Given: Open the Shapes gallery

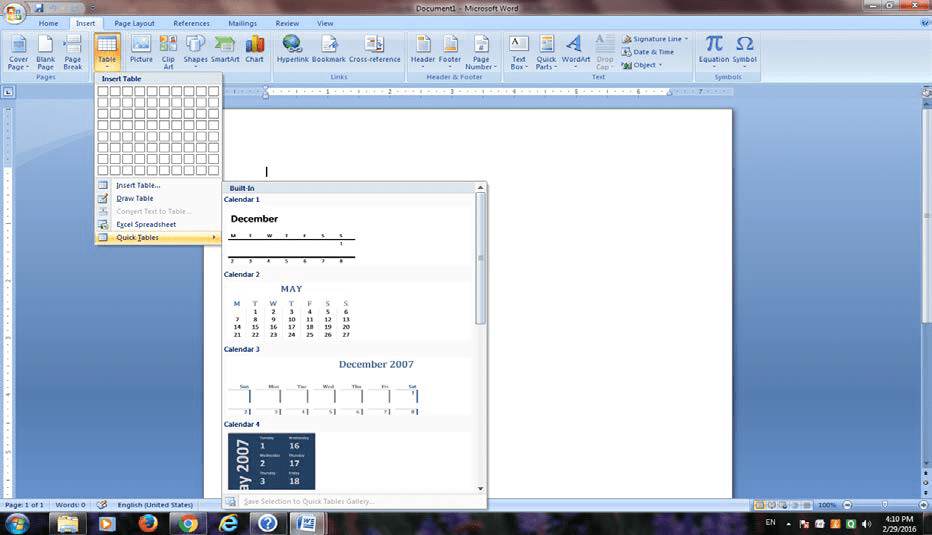Looking at the screenshot, I should [x=195, y=51].
